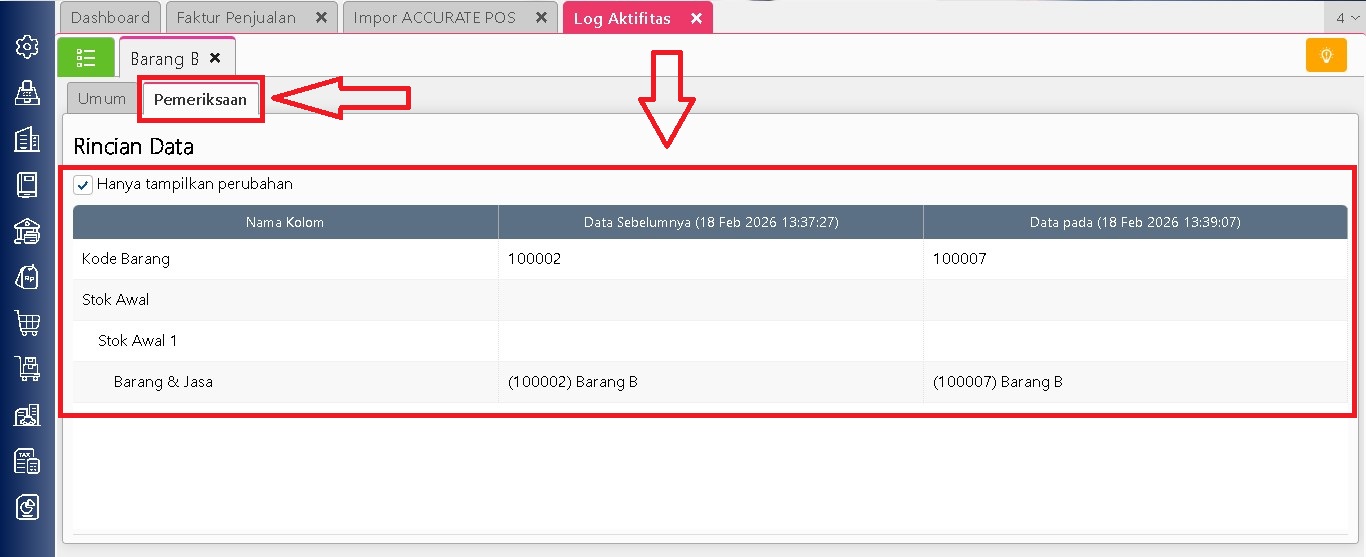Open the Company building module icon

pos(27,139)
